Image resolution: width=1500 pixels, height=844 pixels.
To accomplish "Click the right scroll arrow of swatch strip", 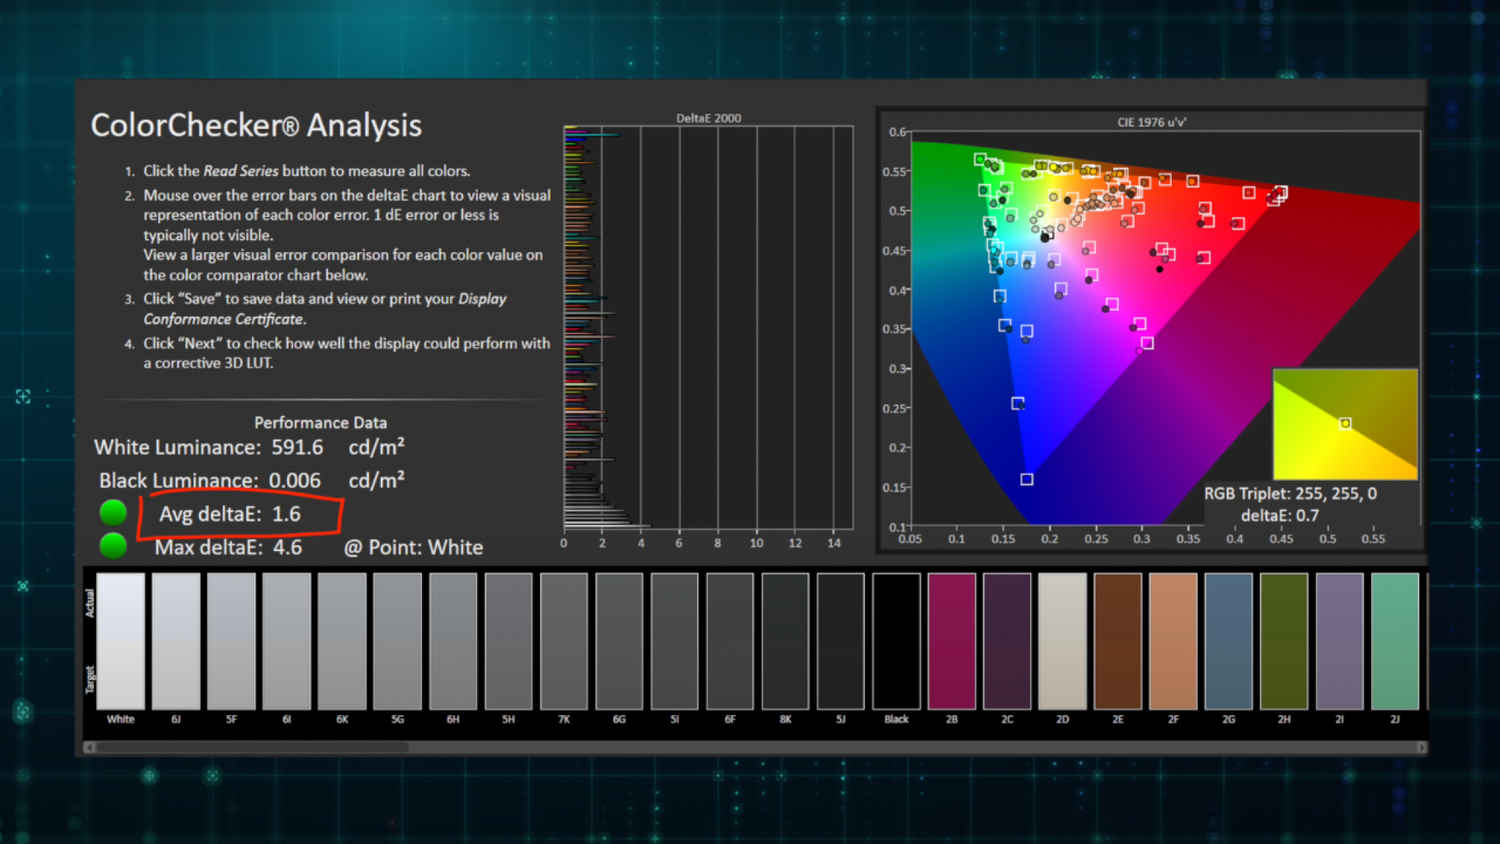I will point(1421,747).
